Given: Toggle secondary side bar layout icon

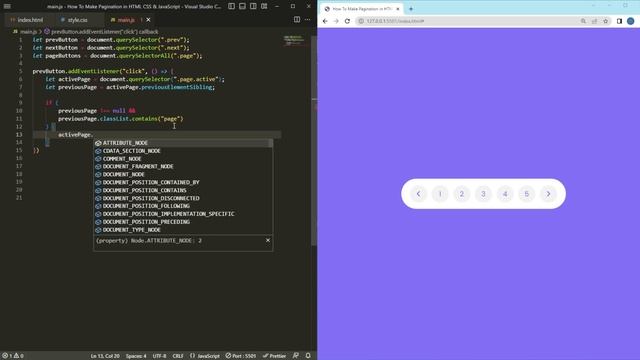Looking at the screenshot, I should point(253,6).
